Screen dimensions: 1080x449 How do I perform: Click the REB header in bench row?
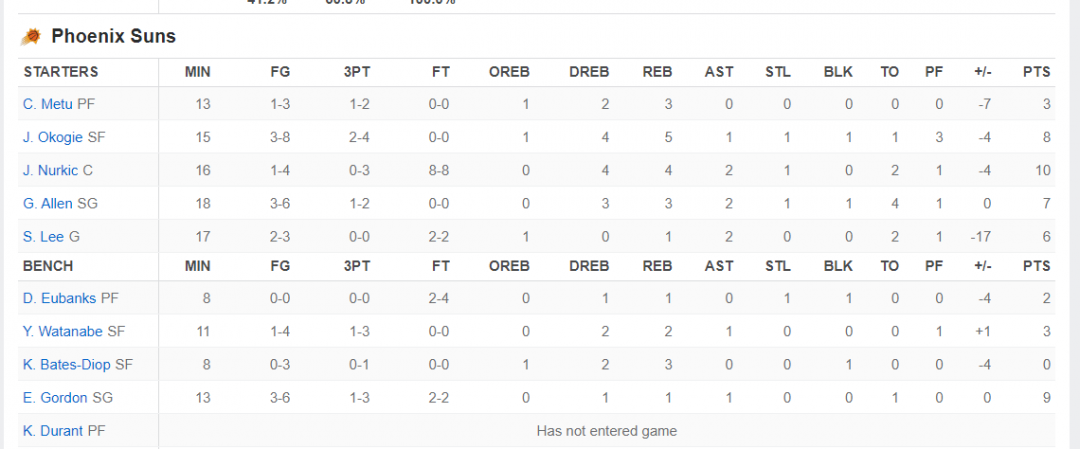(x=657, y=266)
